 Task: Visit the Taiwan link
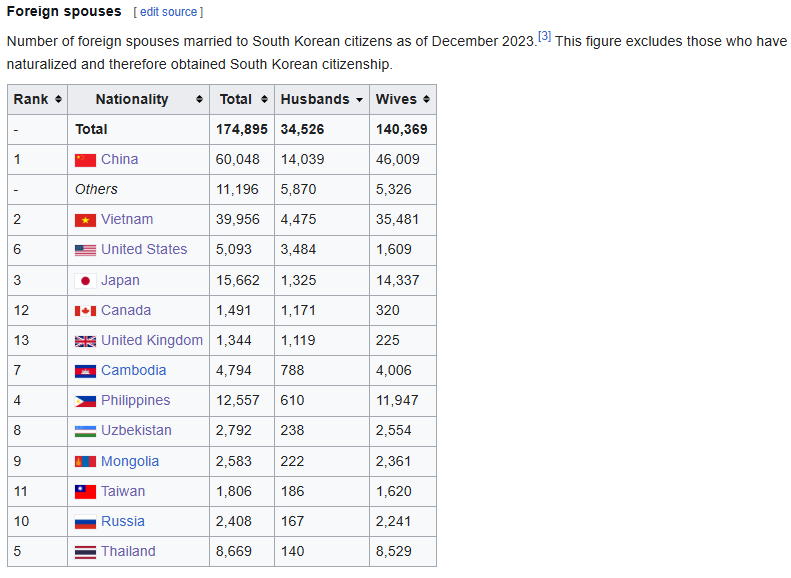[123, 491]
